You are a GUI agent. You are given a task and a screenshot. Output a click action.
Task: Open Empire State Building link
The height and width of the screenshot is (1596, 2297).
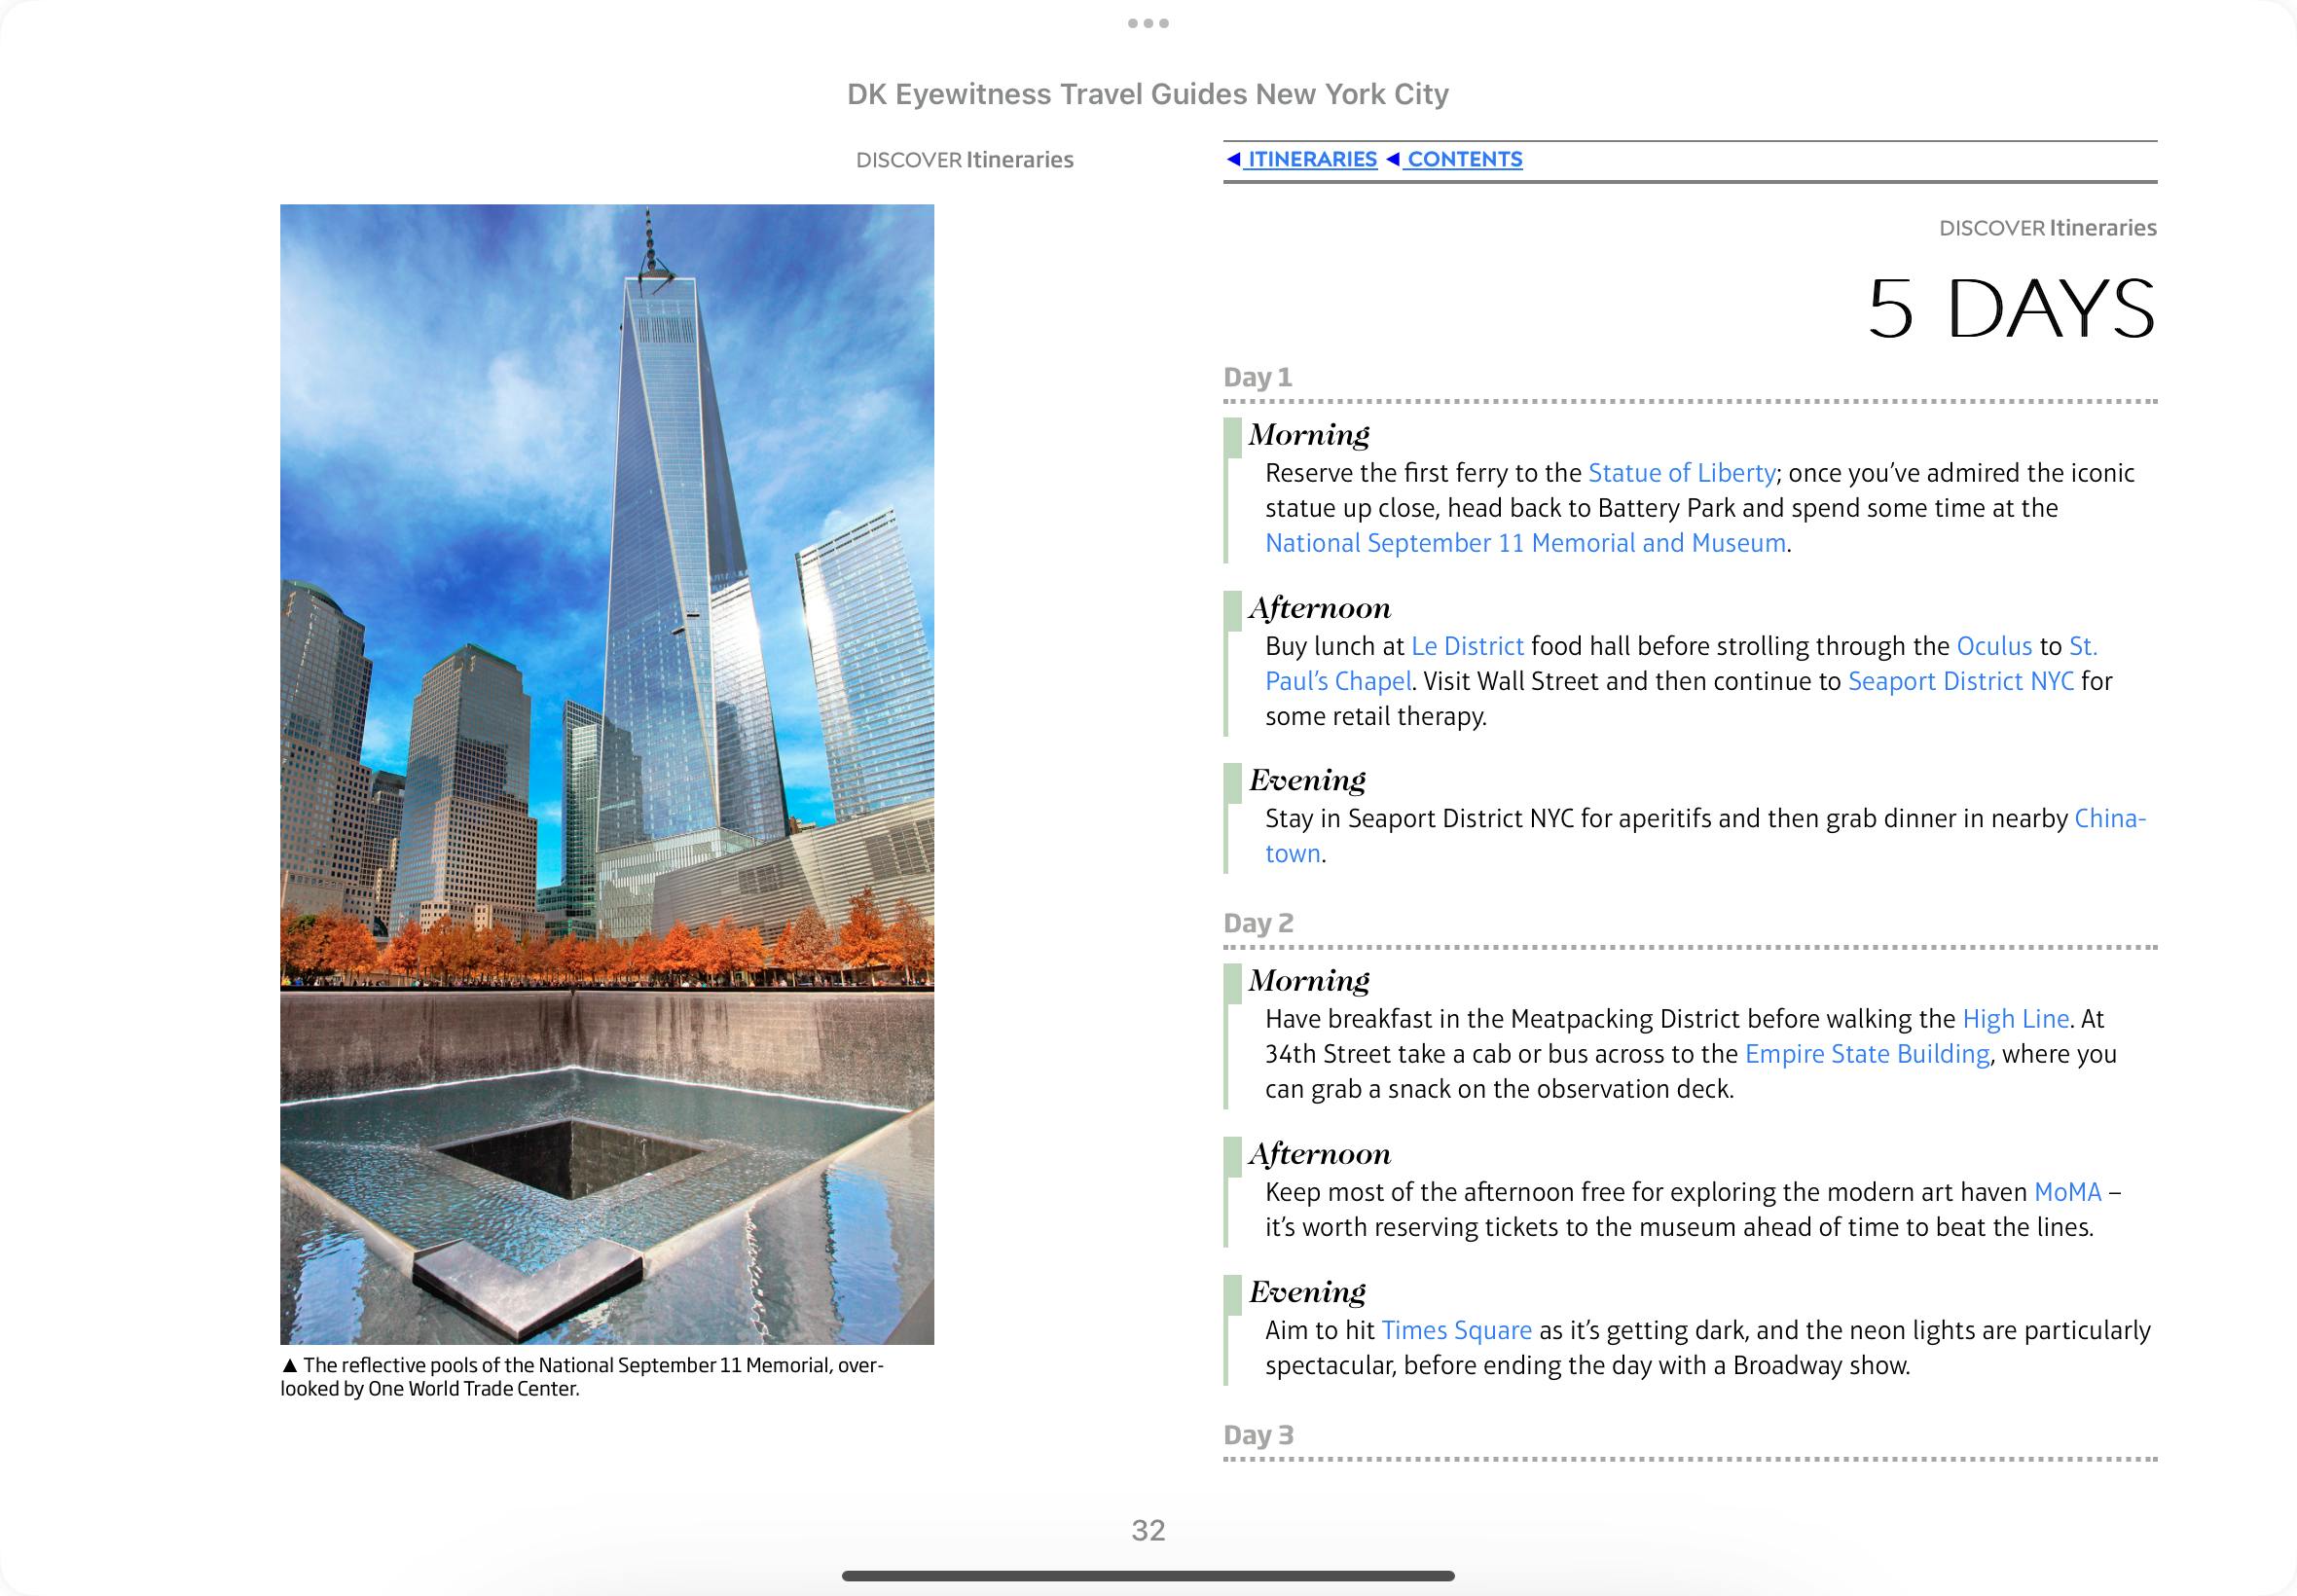click(1866, 1054)
